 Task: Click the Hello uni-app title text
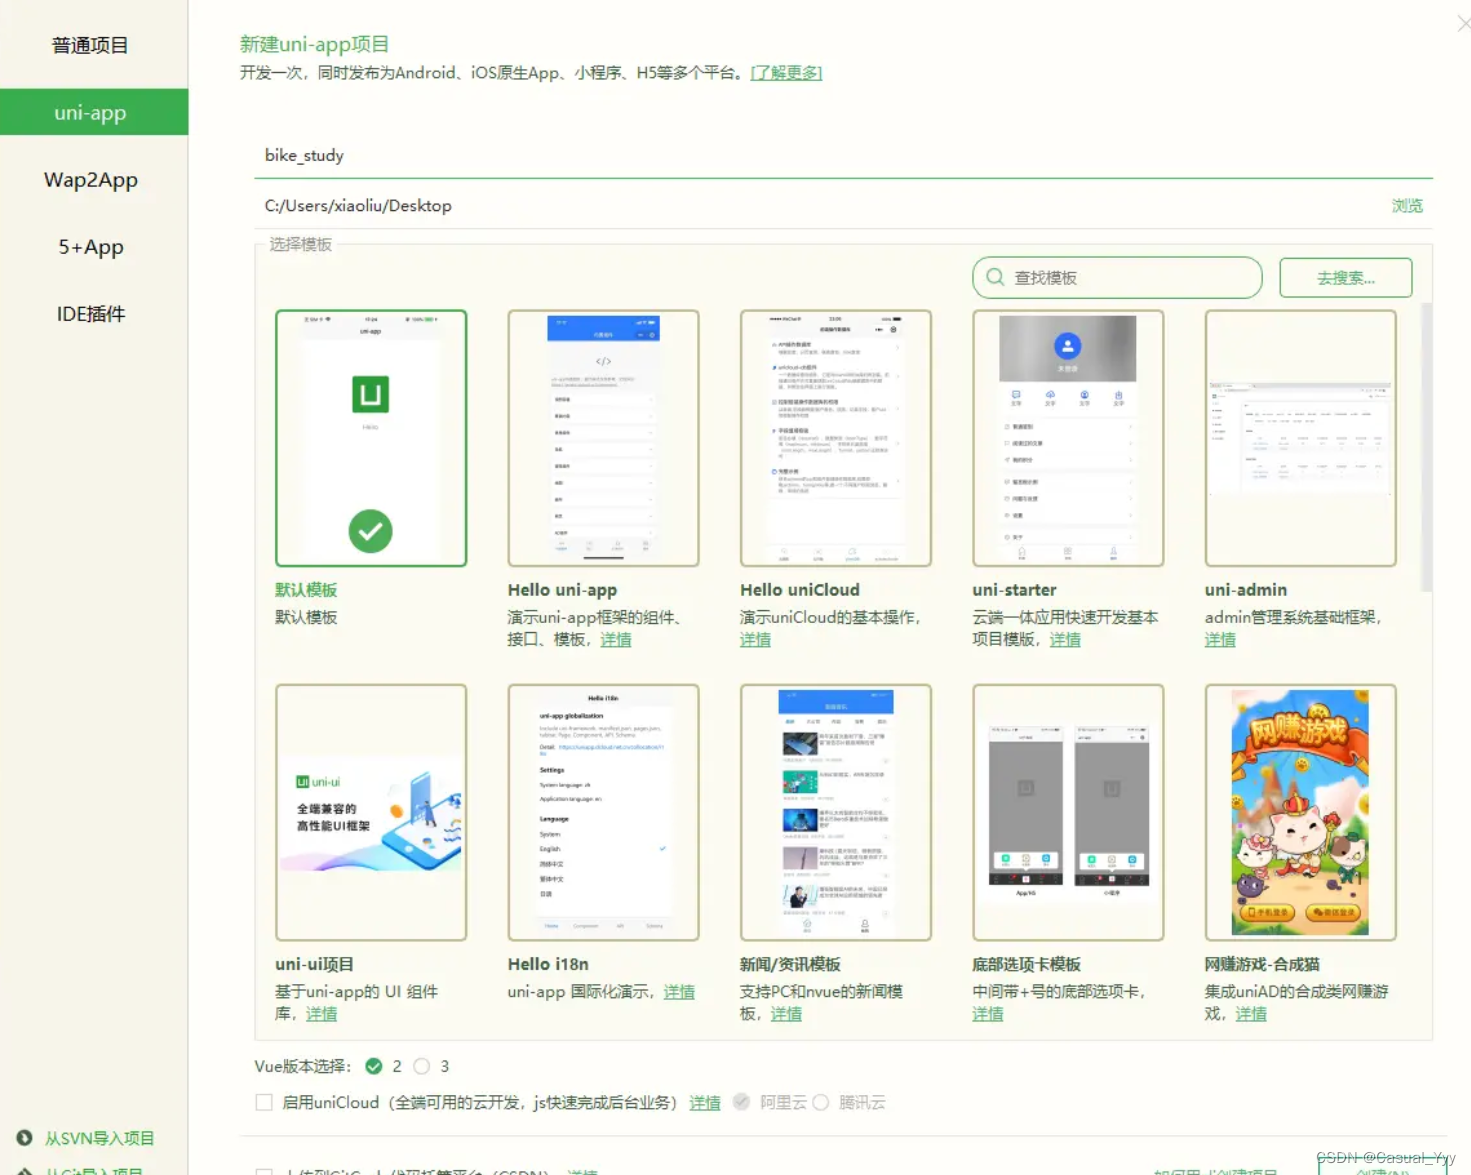point(562,590)
